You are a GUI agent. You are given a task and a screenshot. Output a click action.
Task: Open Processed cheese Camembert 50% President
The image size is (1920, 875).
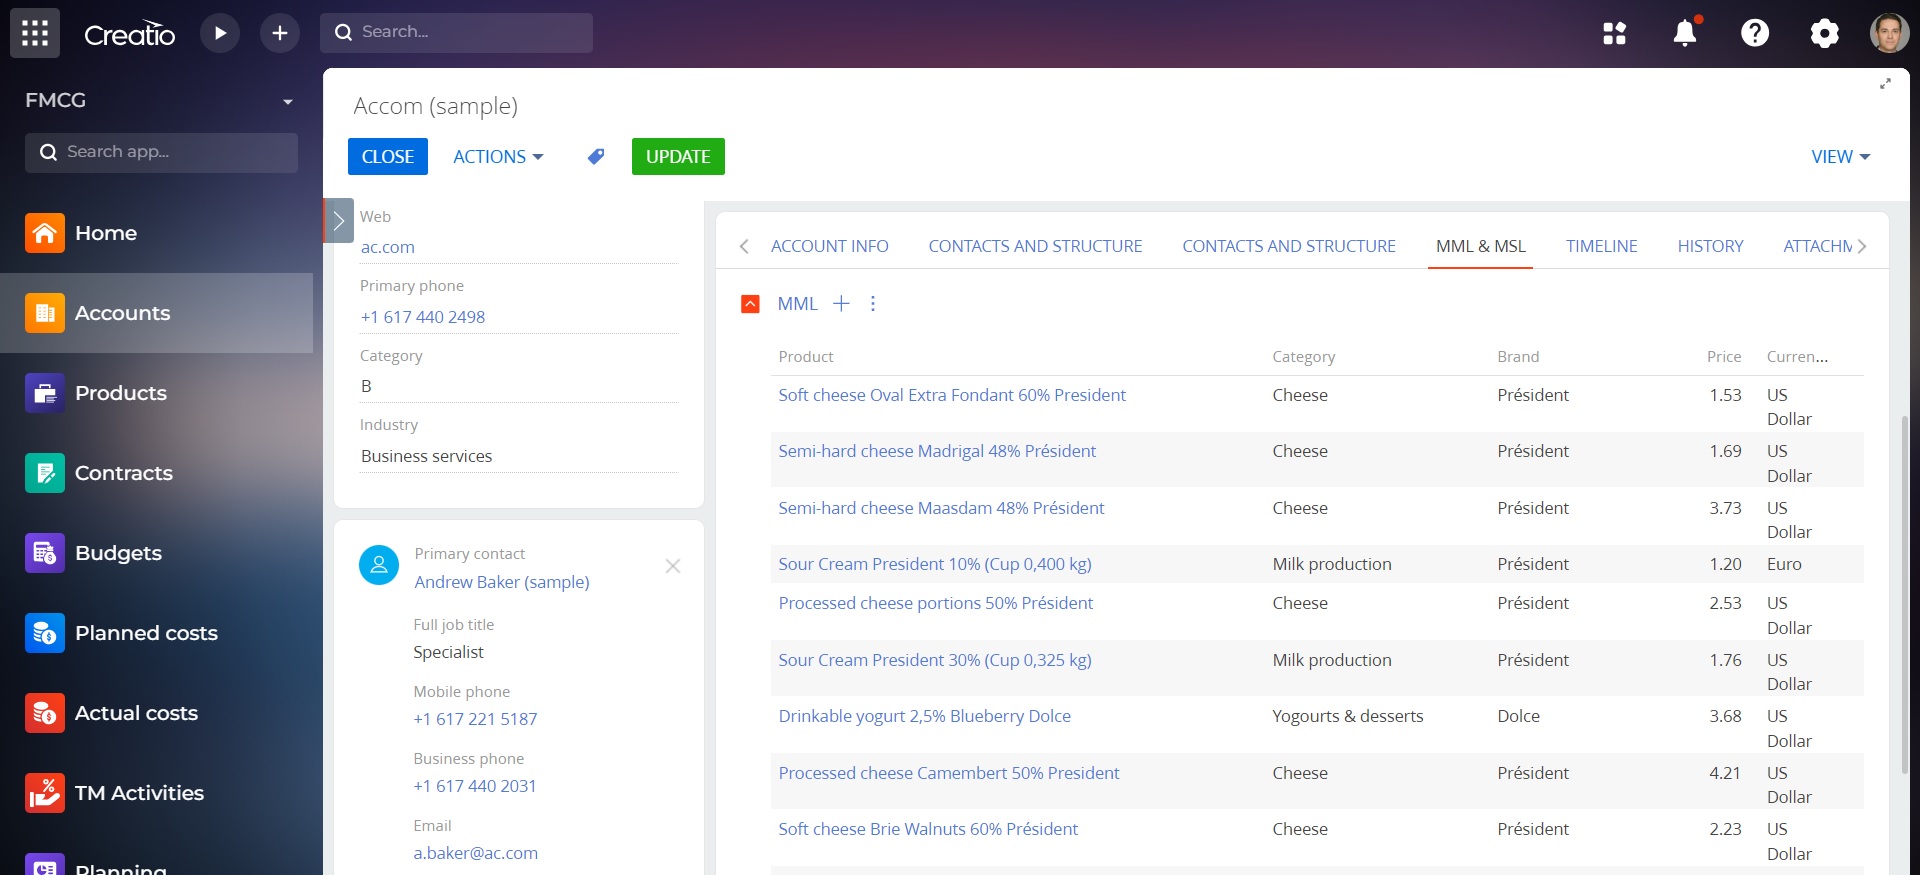pyautogui.click(x=949, y=773)
